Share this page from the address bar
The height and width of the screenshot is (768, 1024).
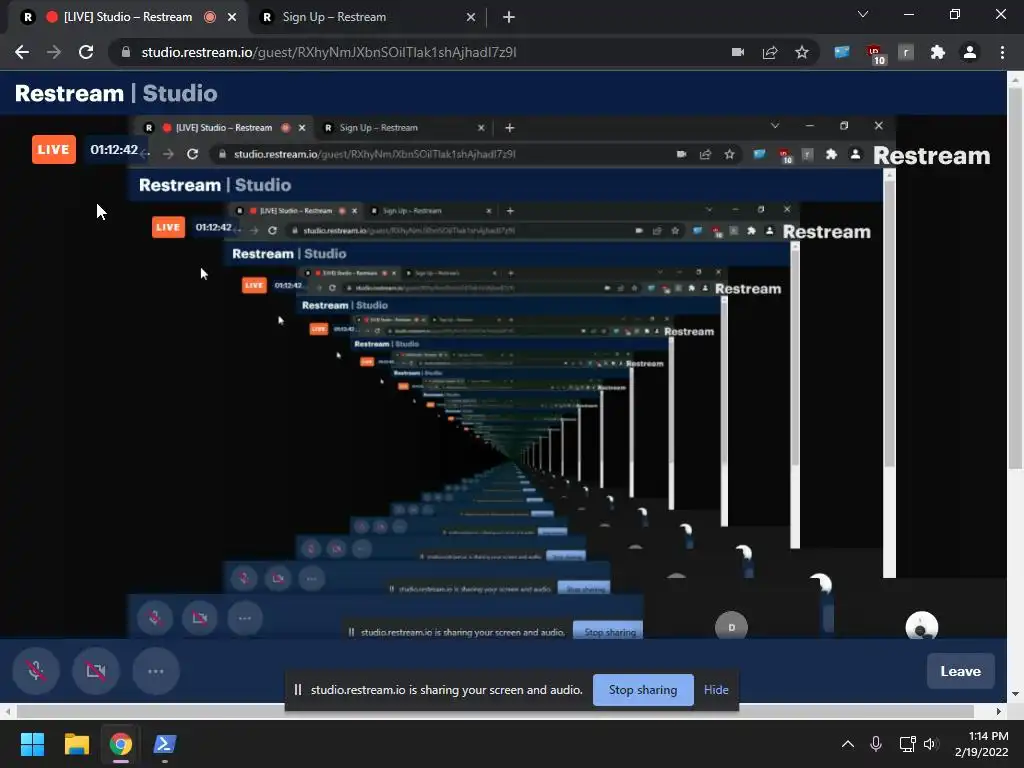tap(770, 52)
